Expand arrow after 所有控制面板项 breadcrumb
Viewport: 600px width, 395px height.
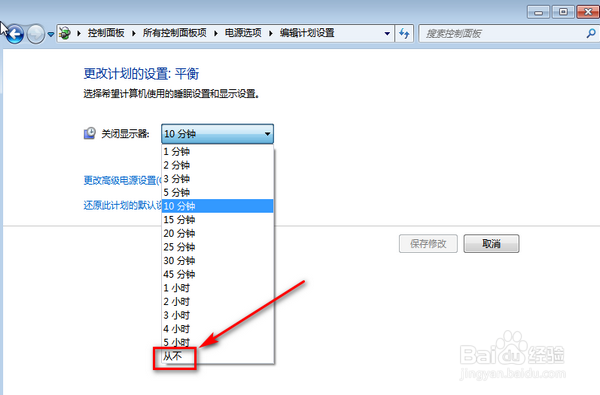(216, 34)
